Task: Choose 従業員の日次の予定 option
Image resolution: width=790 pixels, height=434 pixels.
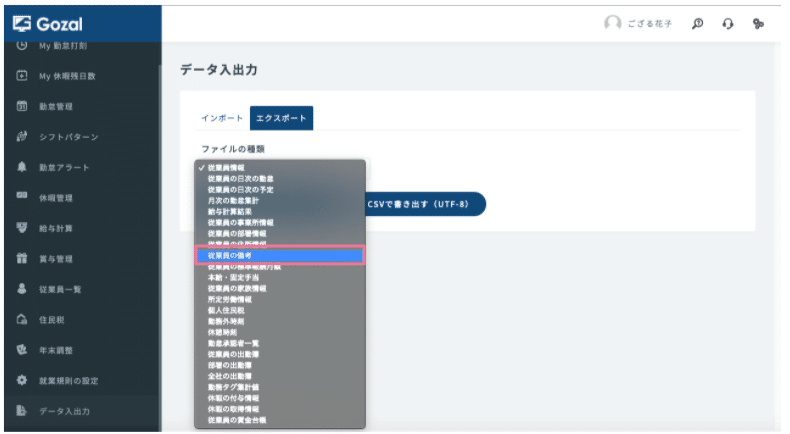Action: (x=280, y=190)
